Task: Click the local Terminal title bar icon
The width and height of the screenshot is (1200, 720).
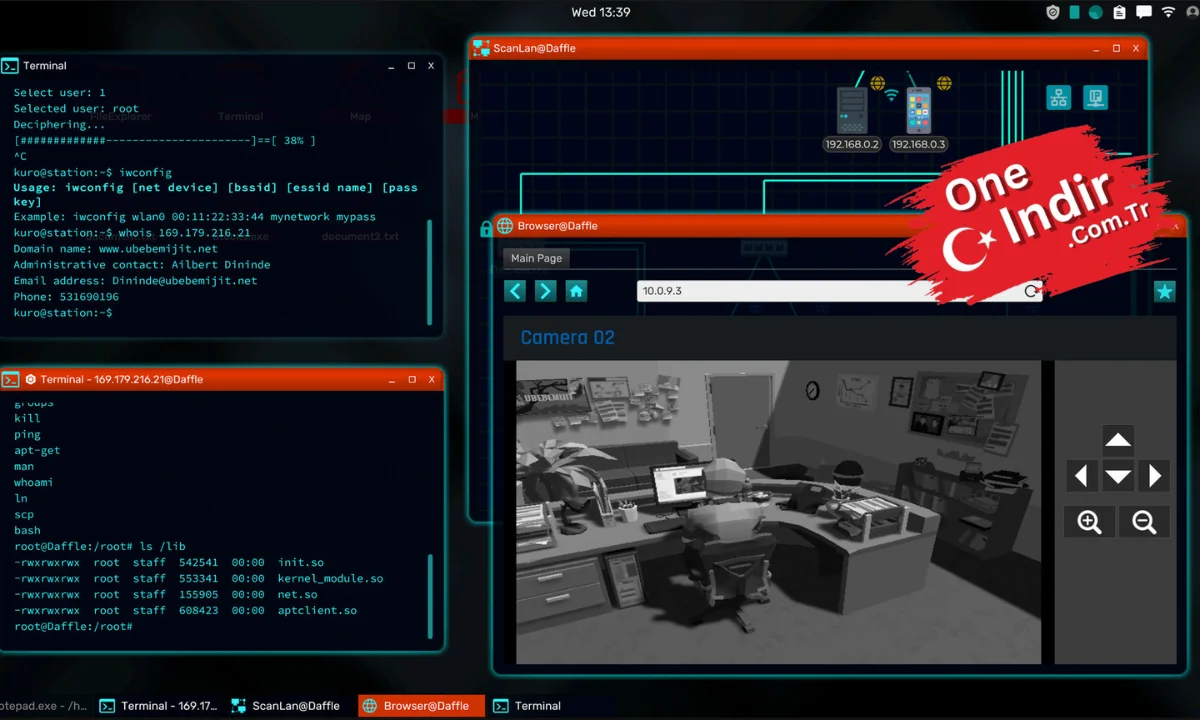Action: coord(10,66)
